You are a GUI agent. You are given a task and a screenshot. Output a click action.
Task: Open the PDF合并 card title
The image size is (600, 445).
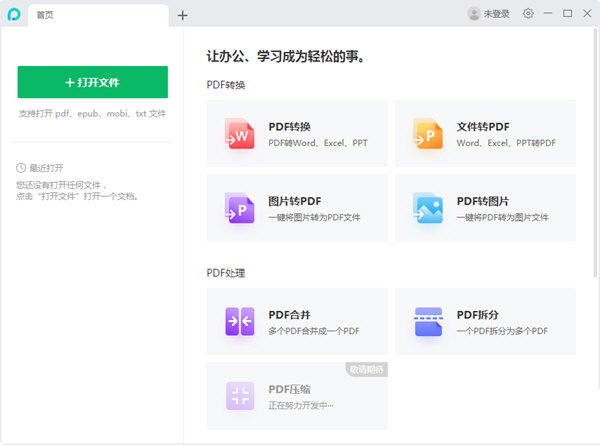coord(289,315)
